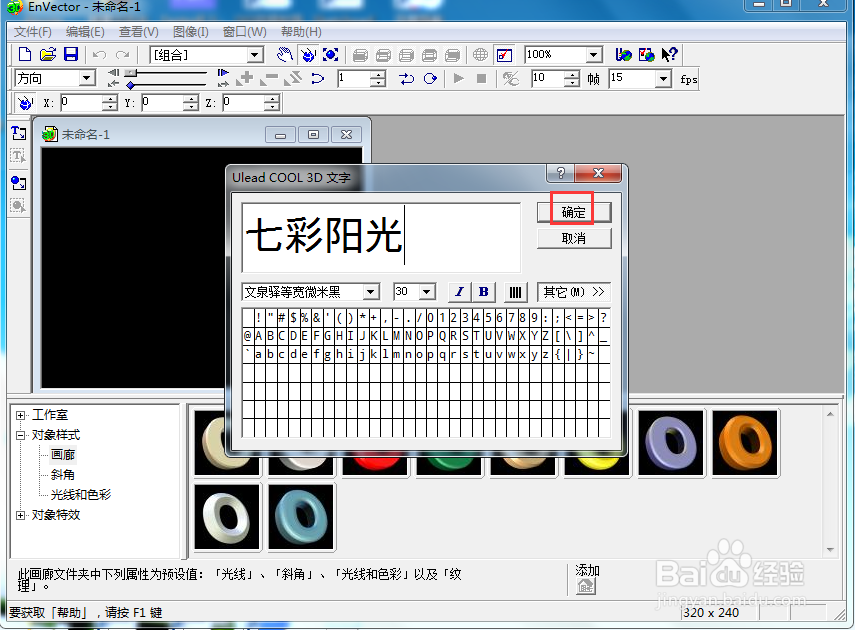The width and height of the screenshot is (855, 630).
Task: Play the animation
Action: pyautogui.click(x=458, y=79)
